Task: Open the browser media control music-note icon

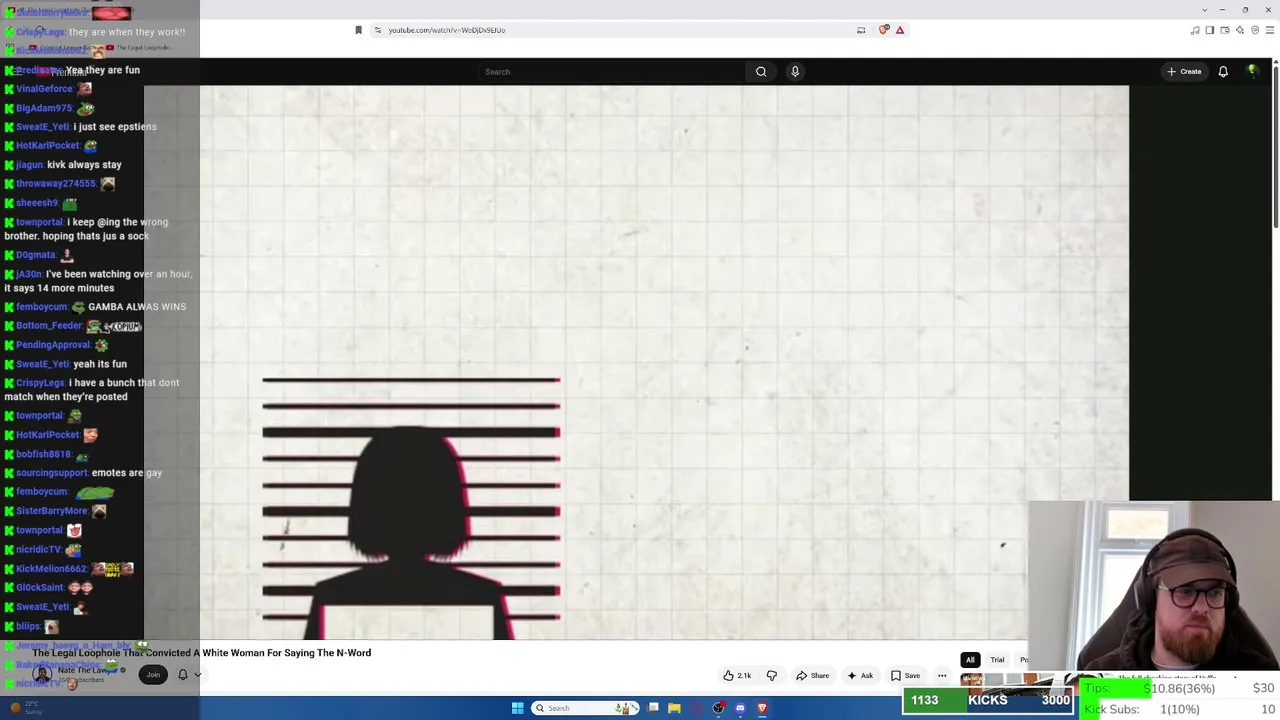Action: pos(1195,30)
